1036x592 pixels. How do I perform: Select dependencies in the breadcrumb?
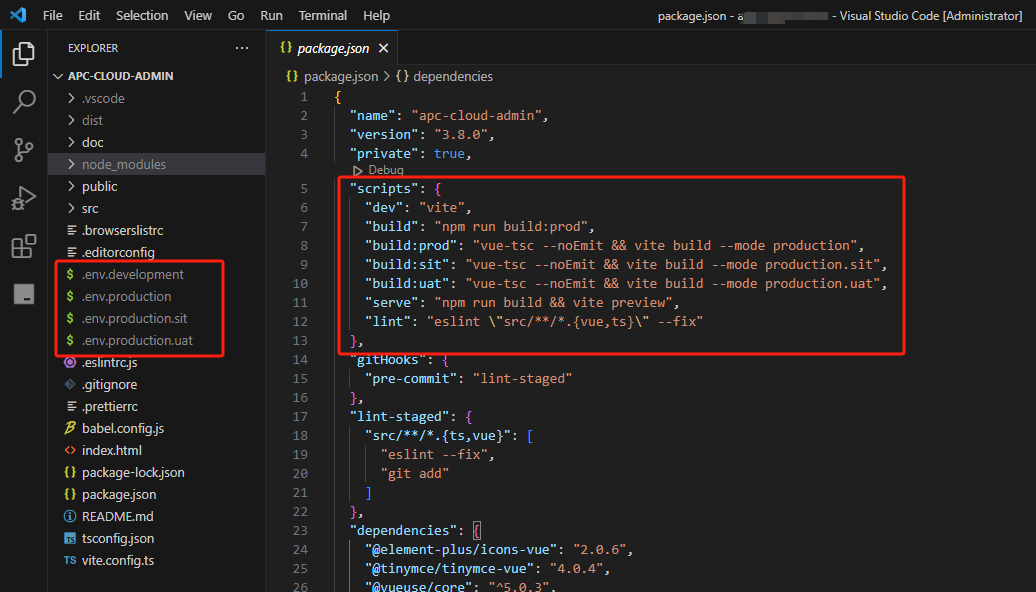click(x=452, y=76)
